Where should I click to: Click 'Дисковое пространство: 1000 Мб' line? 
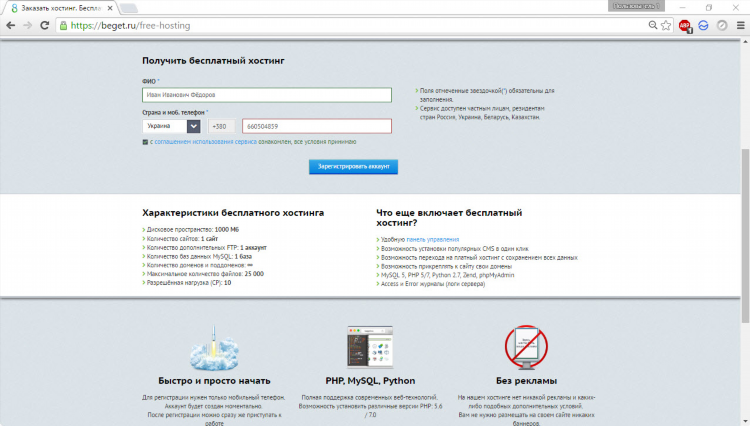191,229
